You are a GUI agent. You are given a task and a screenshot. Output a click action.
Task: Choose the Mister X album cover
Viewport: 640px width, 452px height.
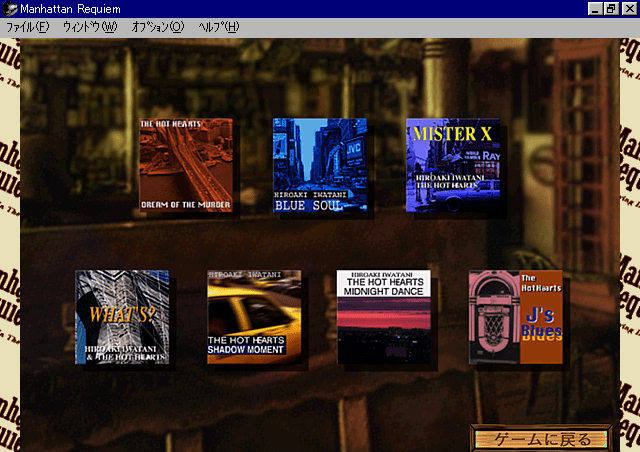453,165
